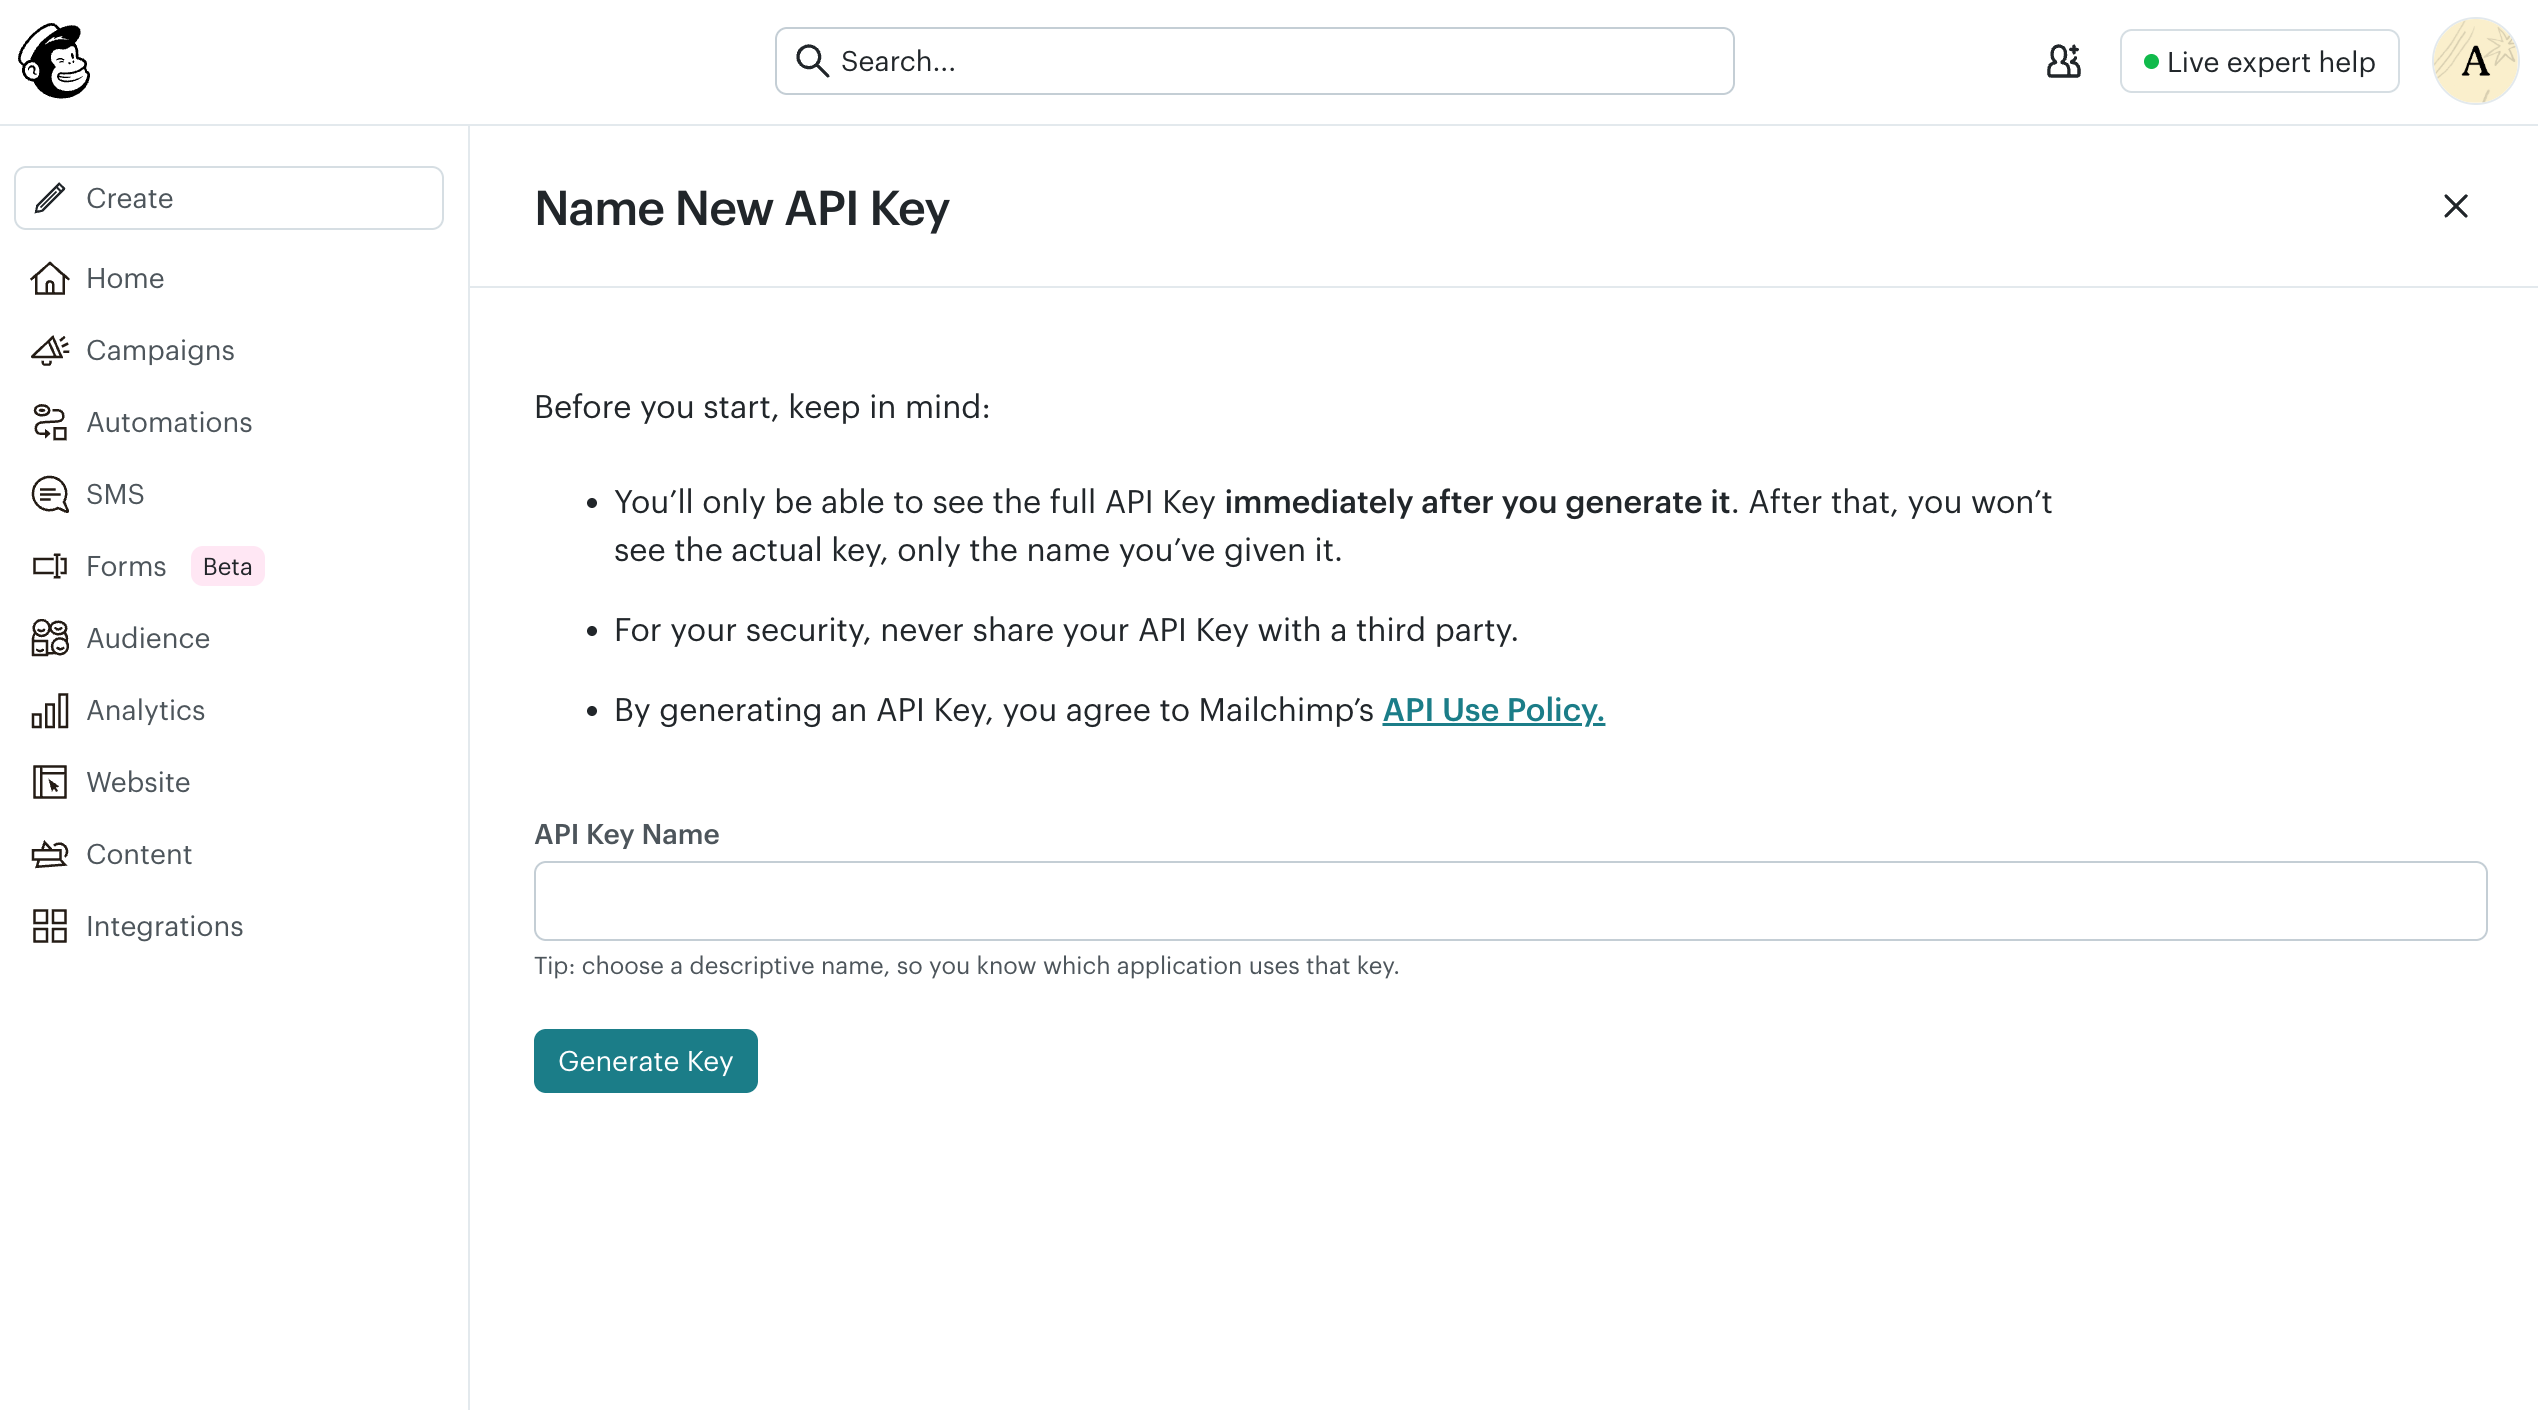This screenshot has height=1410, width=2538.
Task: Open the API Use Policy link
Action: [1493, 710]
